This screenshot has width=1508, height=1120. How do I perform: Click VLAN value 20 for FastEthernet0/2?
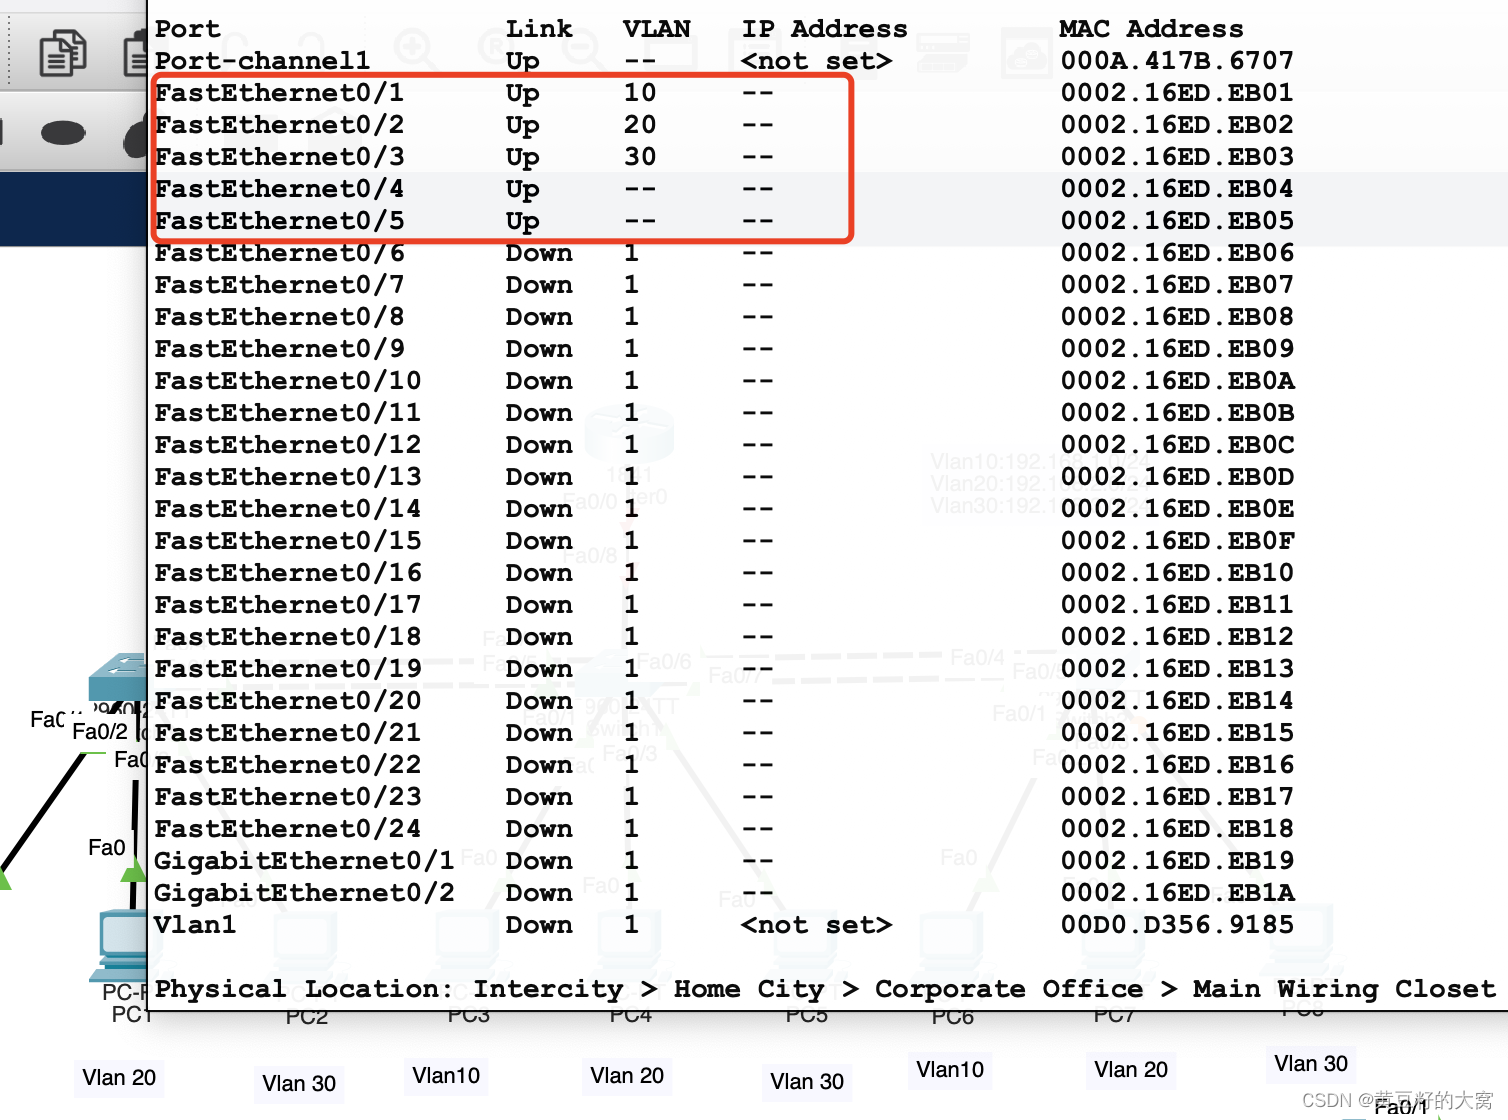click(640, 125)
